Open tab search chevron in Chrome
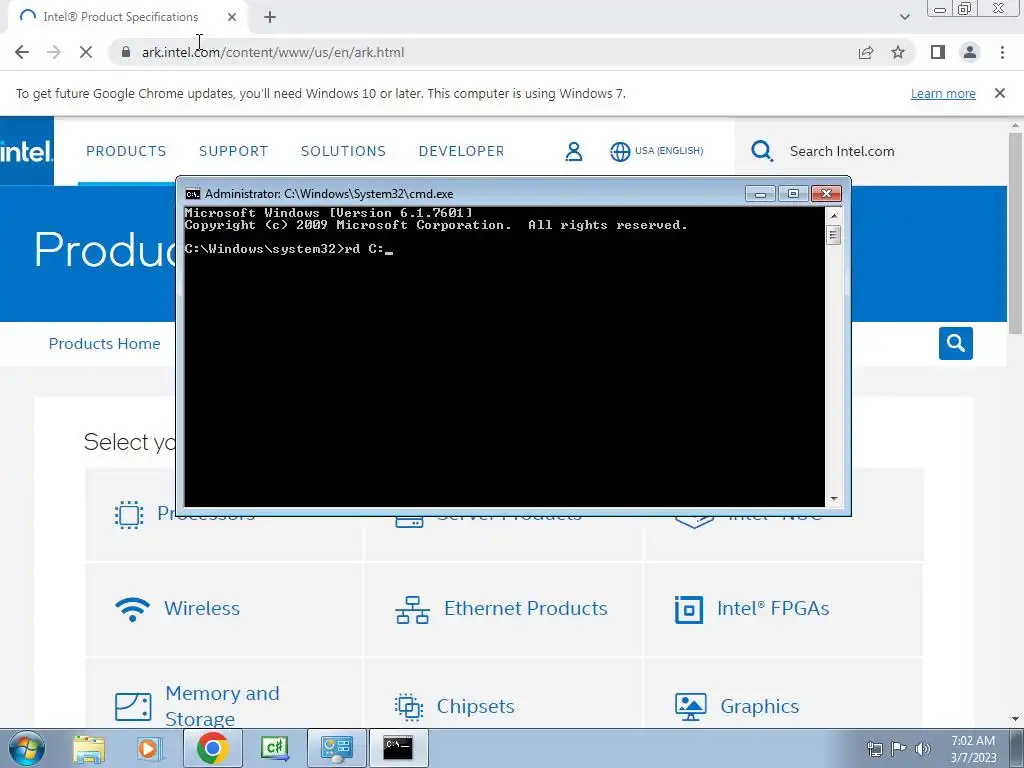 click(904, 17)
